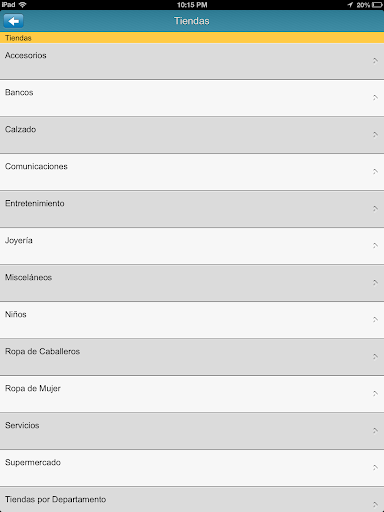
Task: Select the Comunicaciones row
Action: (x=192, y=172)
